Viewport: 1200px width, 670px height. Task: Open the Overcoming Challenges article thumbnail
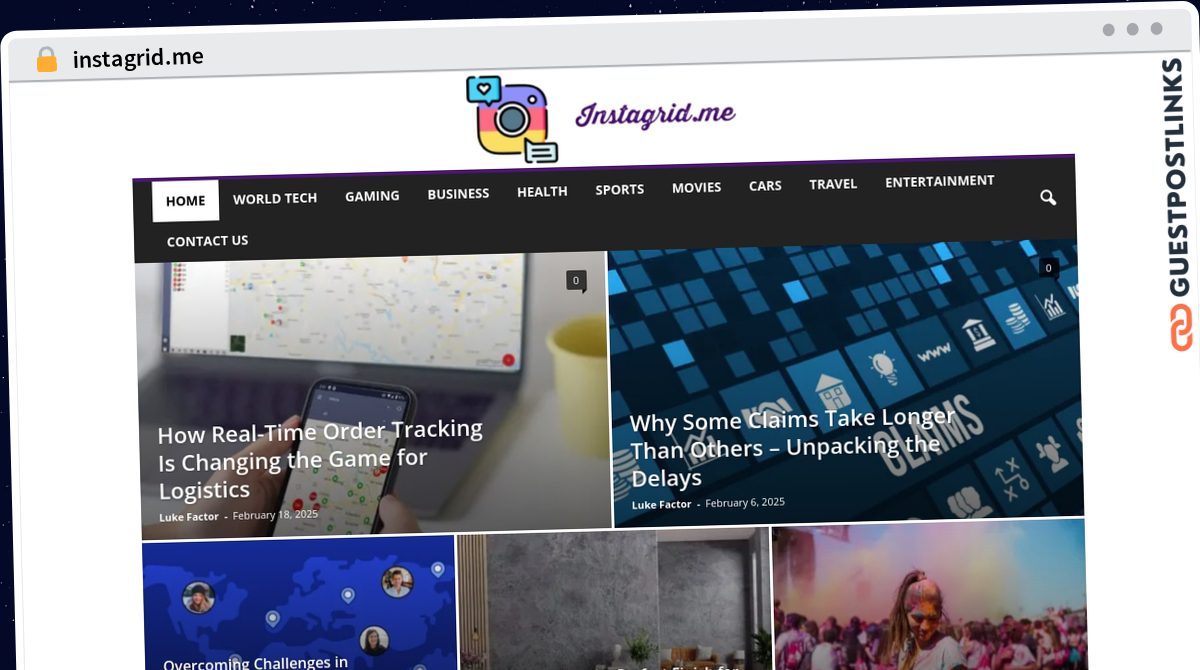pyautogui.click(x=299, y=602)
